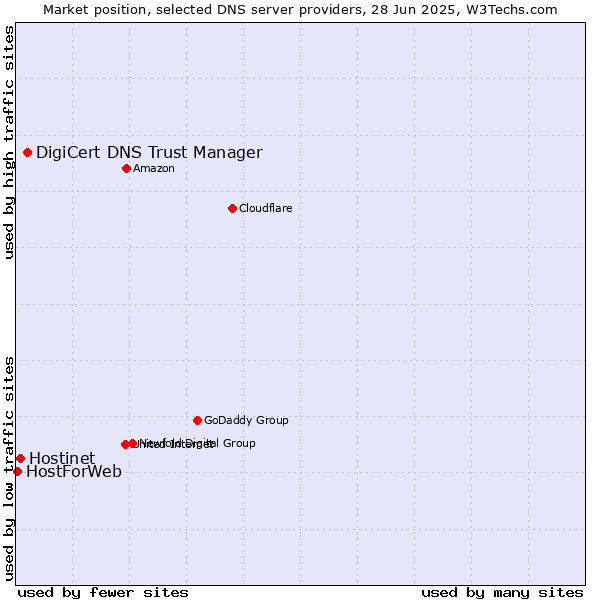Click the red Hostinet data point marker
The image size is (600, 600).
point(21,458)
